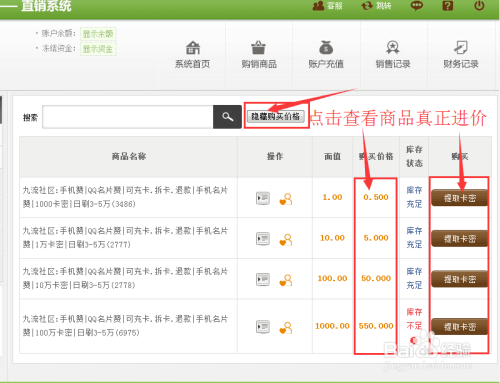Open the chat bubble message icon

[417, 6]
